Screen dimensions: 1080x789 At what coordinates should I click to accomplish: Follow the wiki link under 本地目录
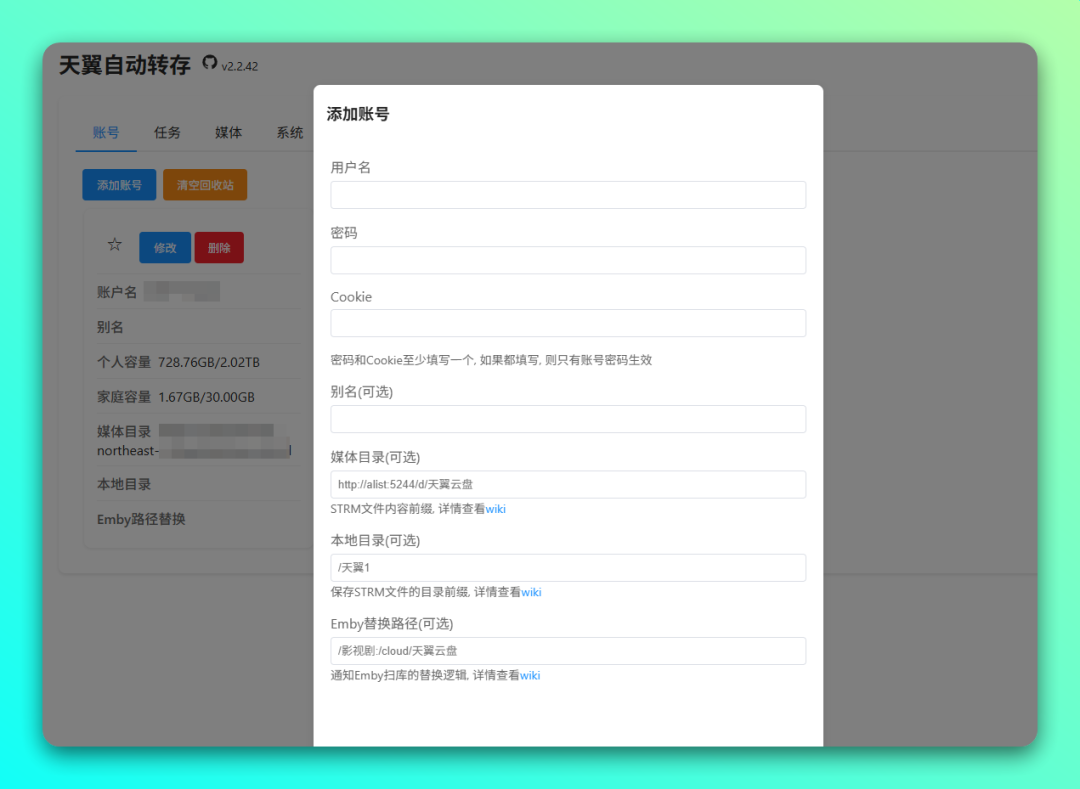[531, 592]
